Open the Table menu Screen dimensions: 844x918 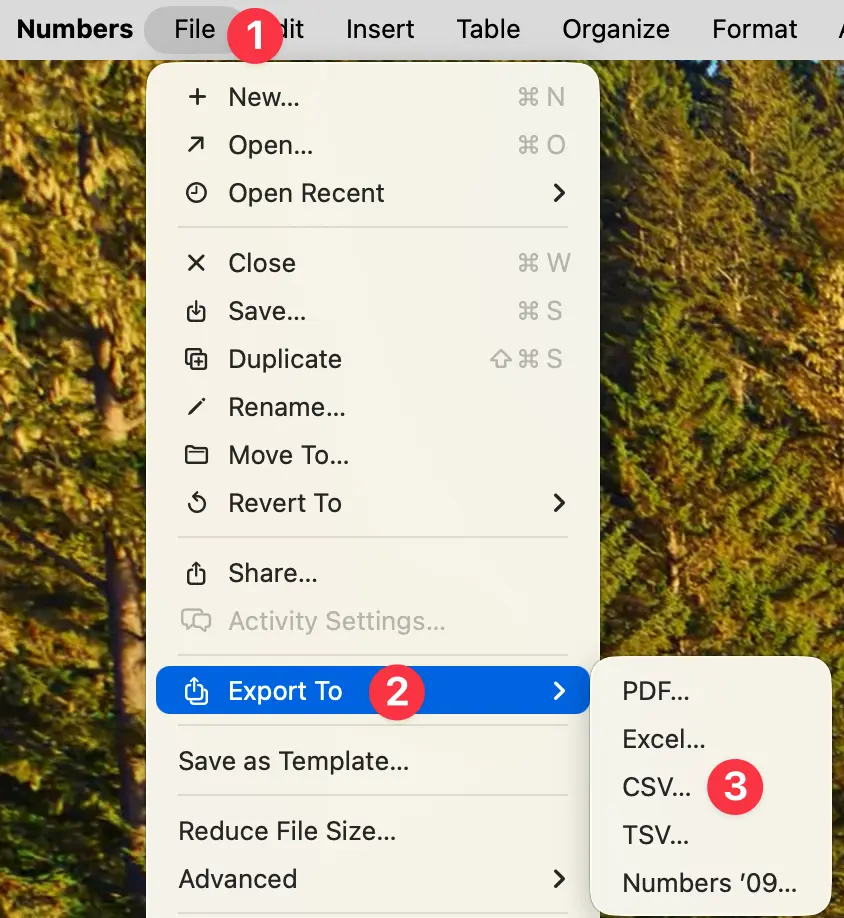[x=487, y=29]
